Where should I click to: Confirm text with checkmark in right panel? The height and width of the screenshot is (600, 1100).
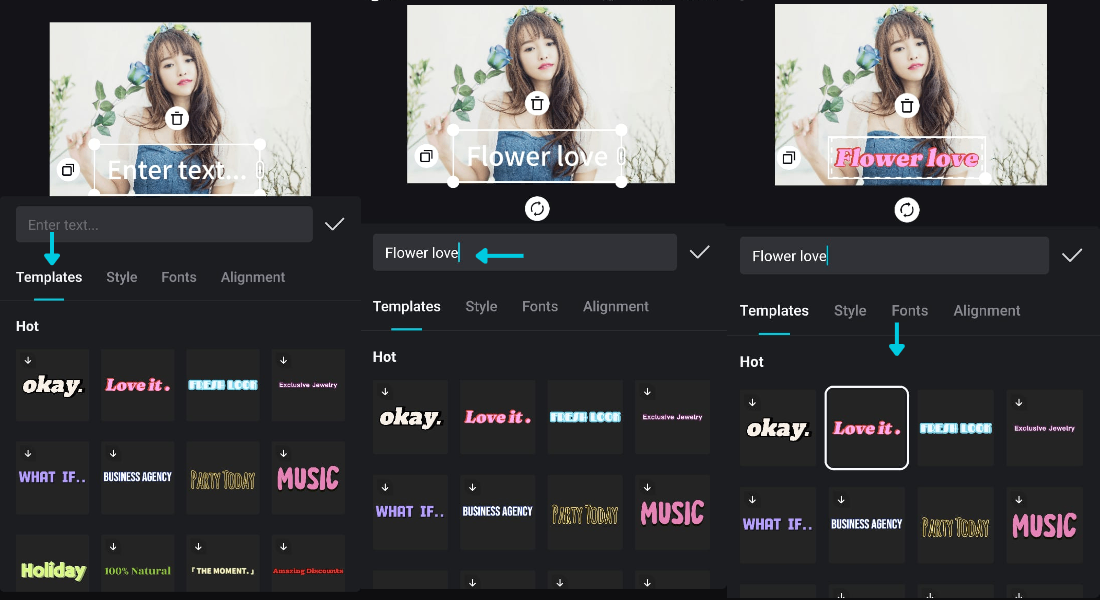(1071, 255)
